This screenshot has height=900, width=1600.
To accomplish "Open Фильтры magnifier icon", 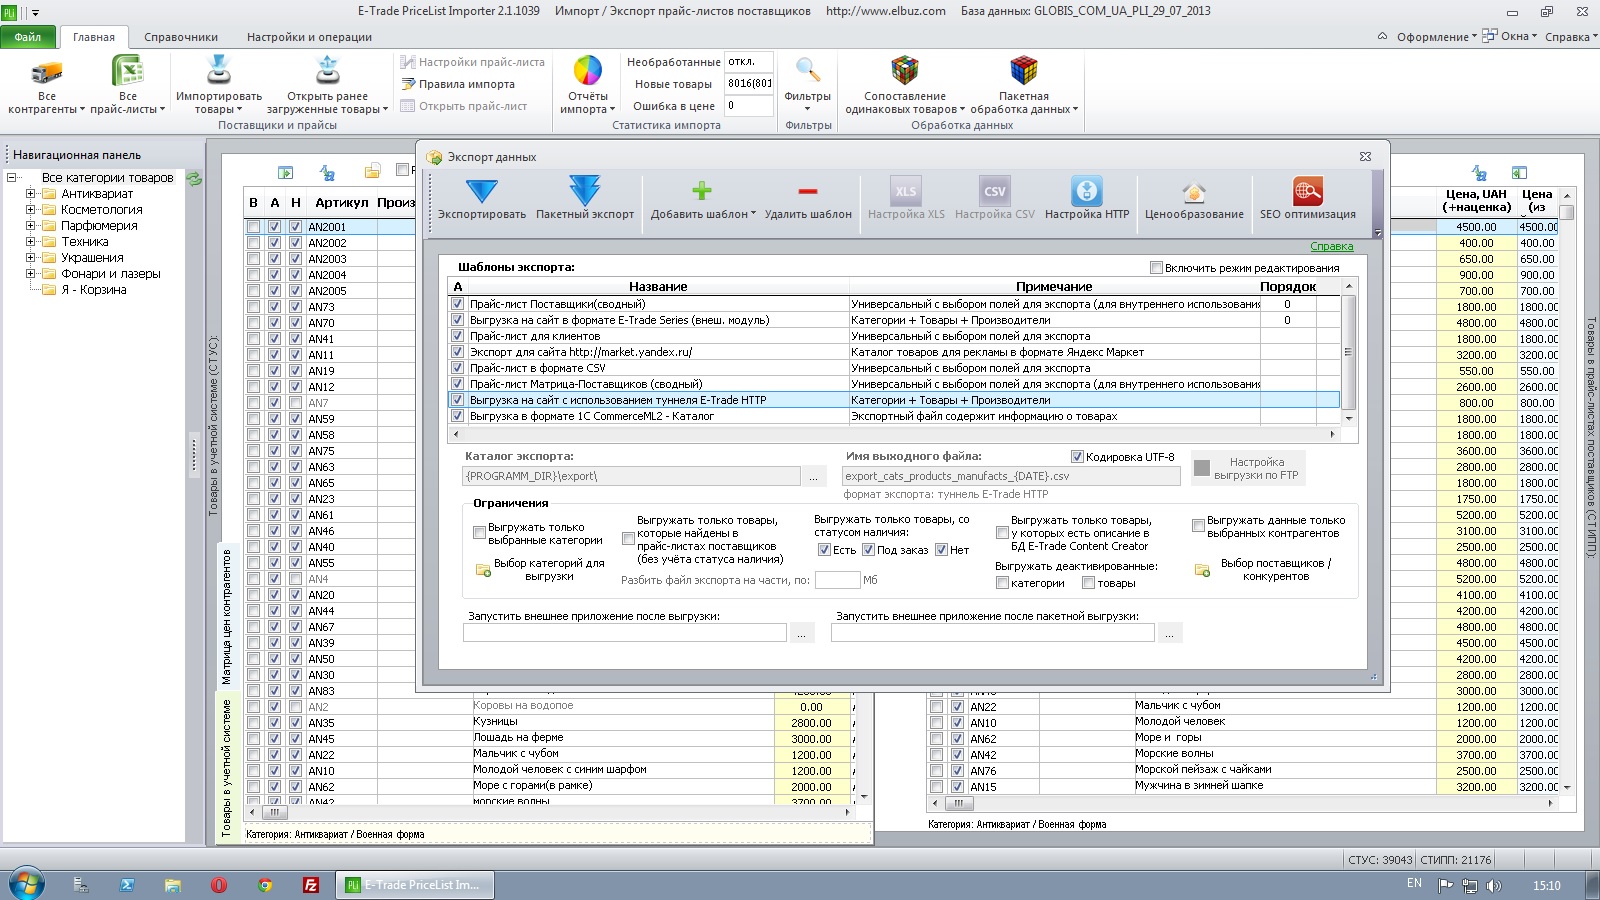I will tap(808, 71).
